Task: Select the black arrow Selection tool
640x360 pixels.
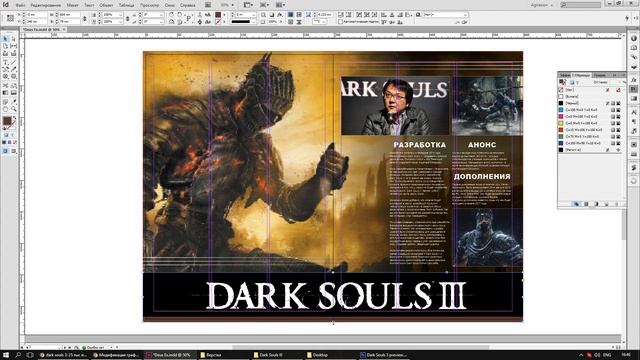Action: pyautogui.click(x=5, y=39)
